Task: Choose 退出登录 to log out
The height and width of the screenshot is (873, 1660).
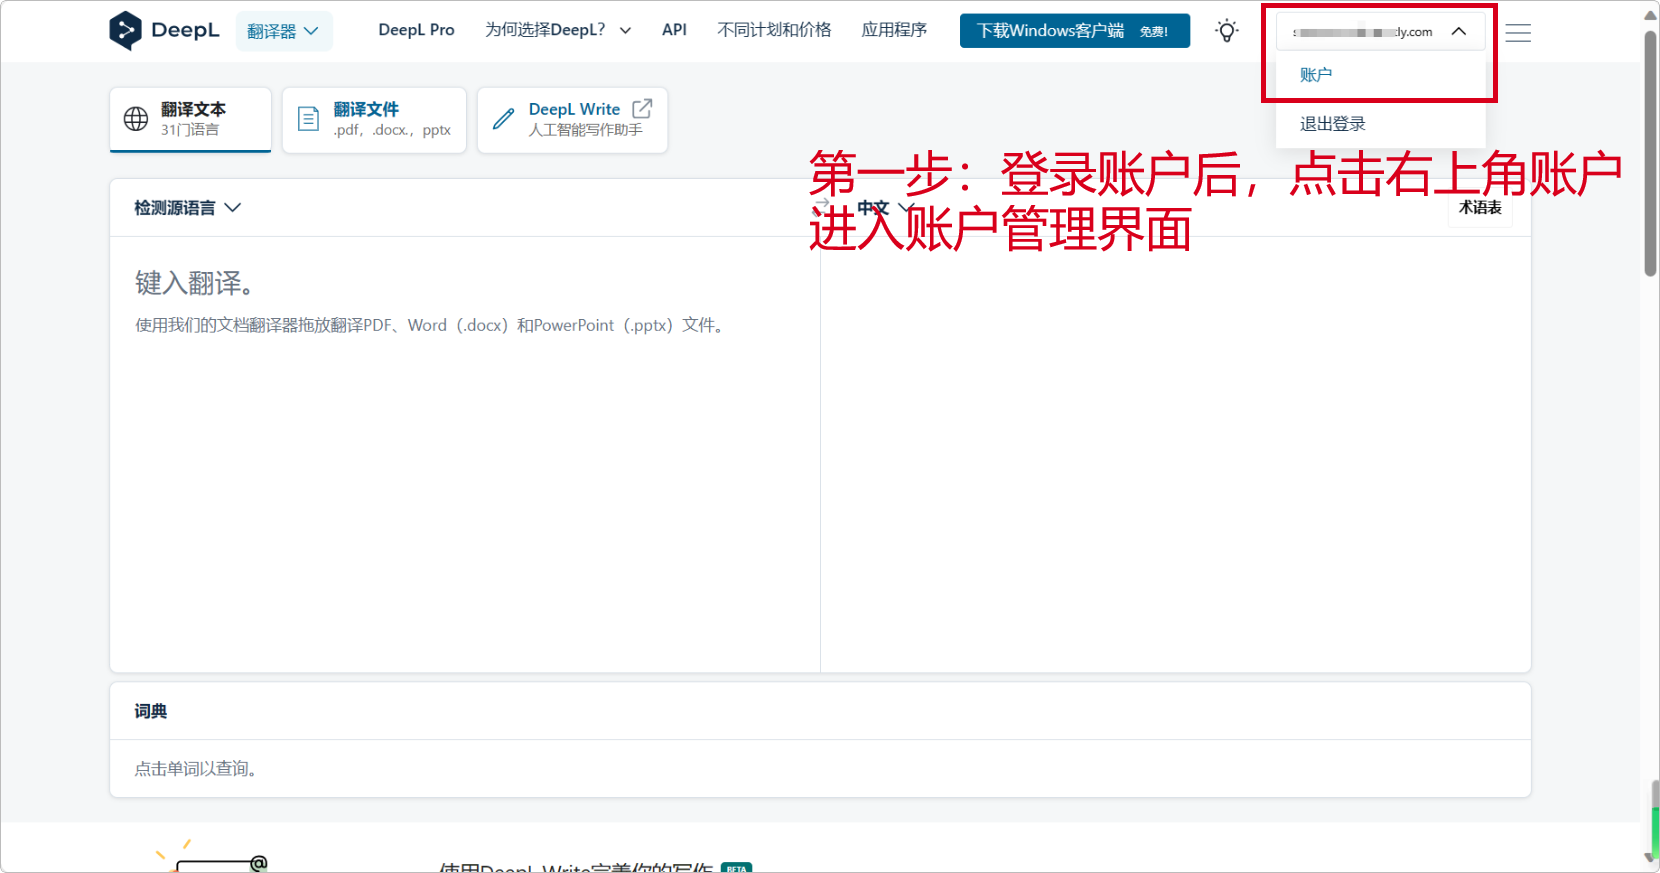Action: (x=1332, y=124)
